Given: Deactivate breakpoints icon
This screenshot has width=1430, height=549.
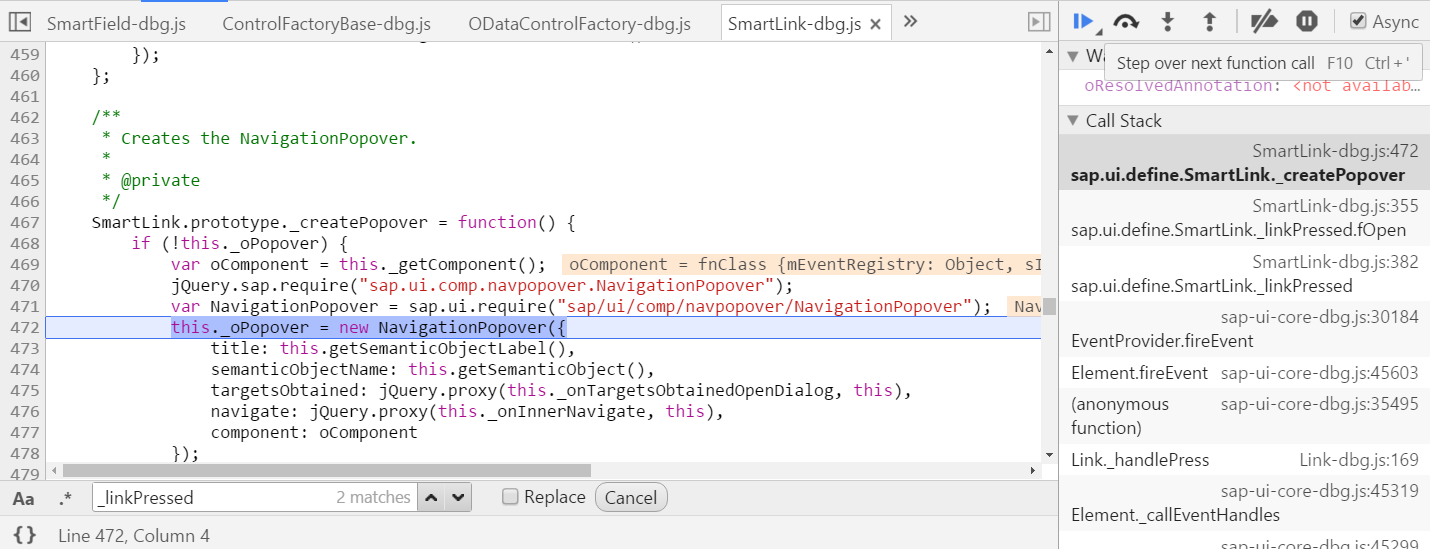Looking at the screenshot, I should (x=1265, y=21).
